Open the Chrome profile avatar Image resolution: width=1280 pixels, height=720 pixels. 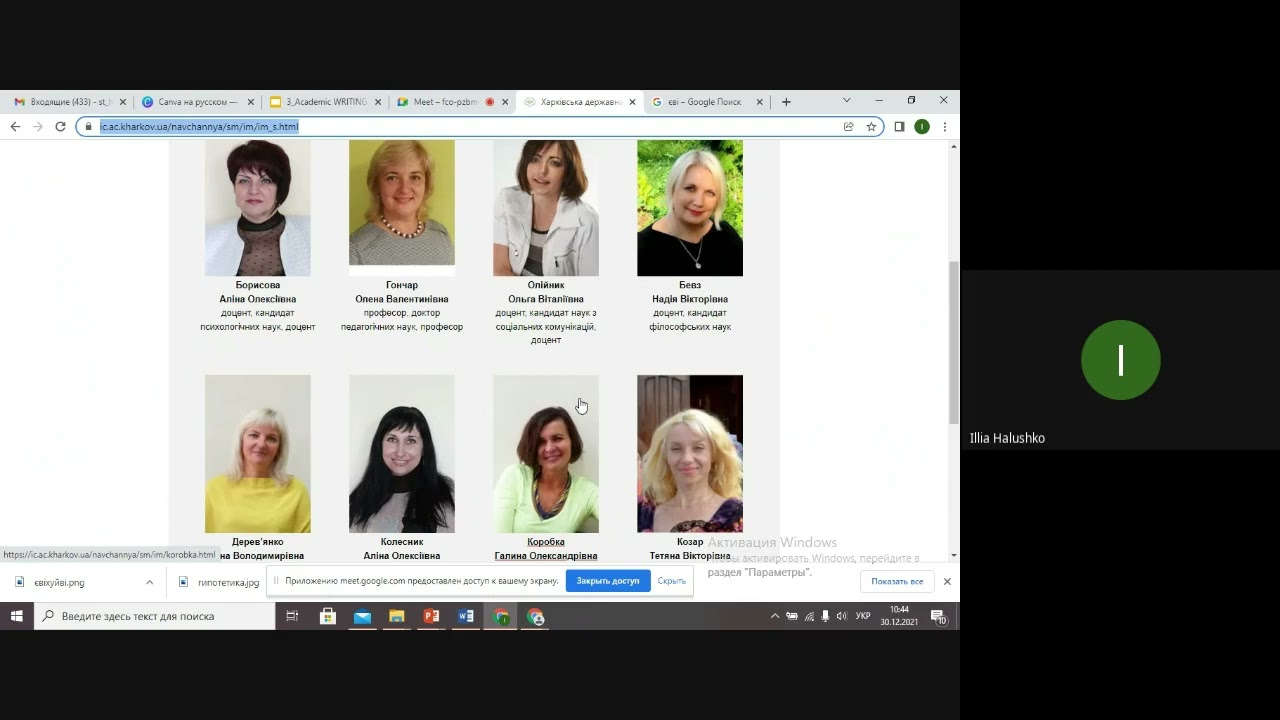click(x=922, y=127)
